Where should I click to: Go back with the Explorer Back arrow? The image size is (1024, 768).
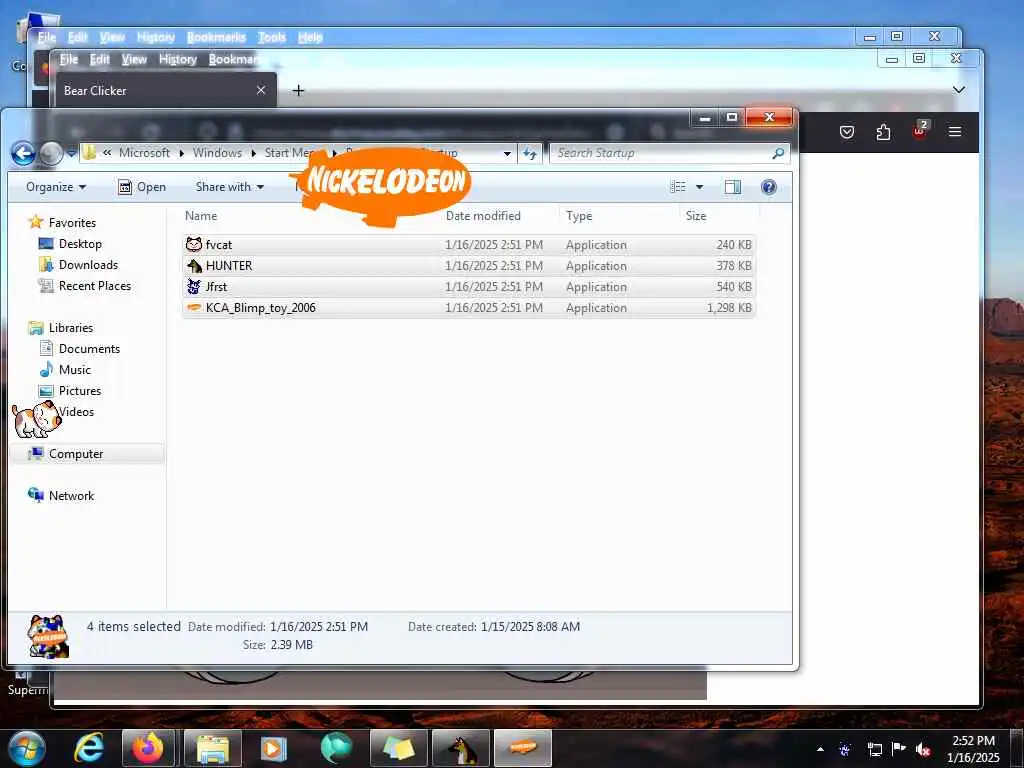pyautogui.click(x=24, y=153)
